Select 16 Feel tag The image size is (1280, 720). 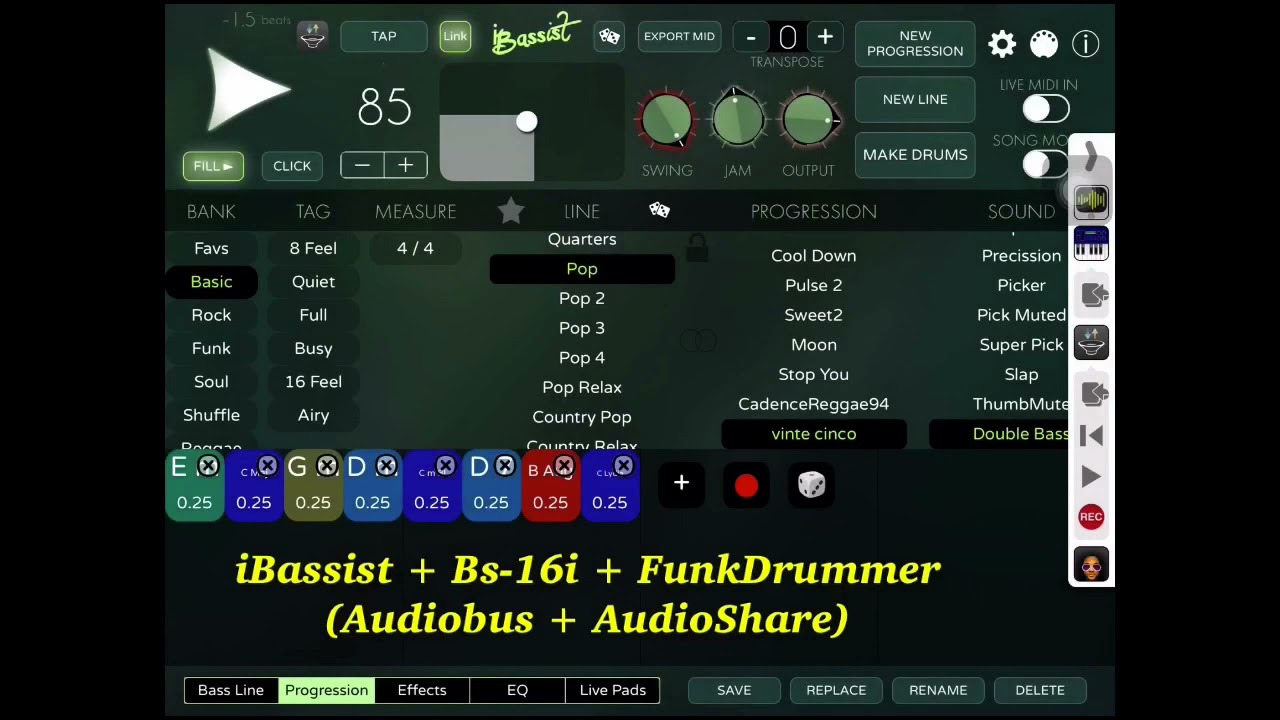tap(313, 382)
